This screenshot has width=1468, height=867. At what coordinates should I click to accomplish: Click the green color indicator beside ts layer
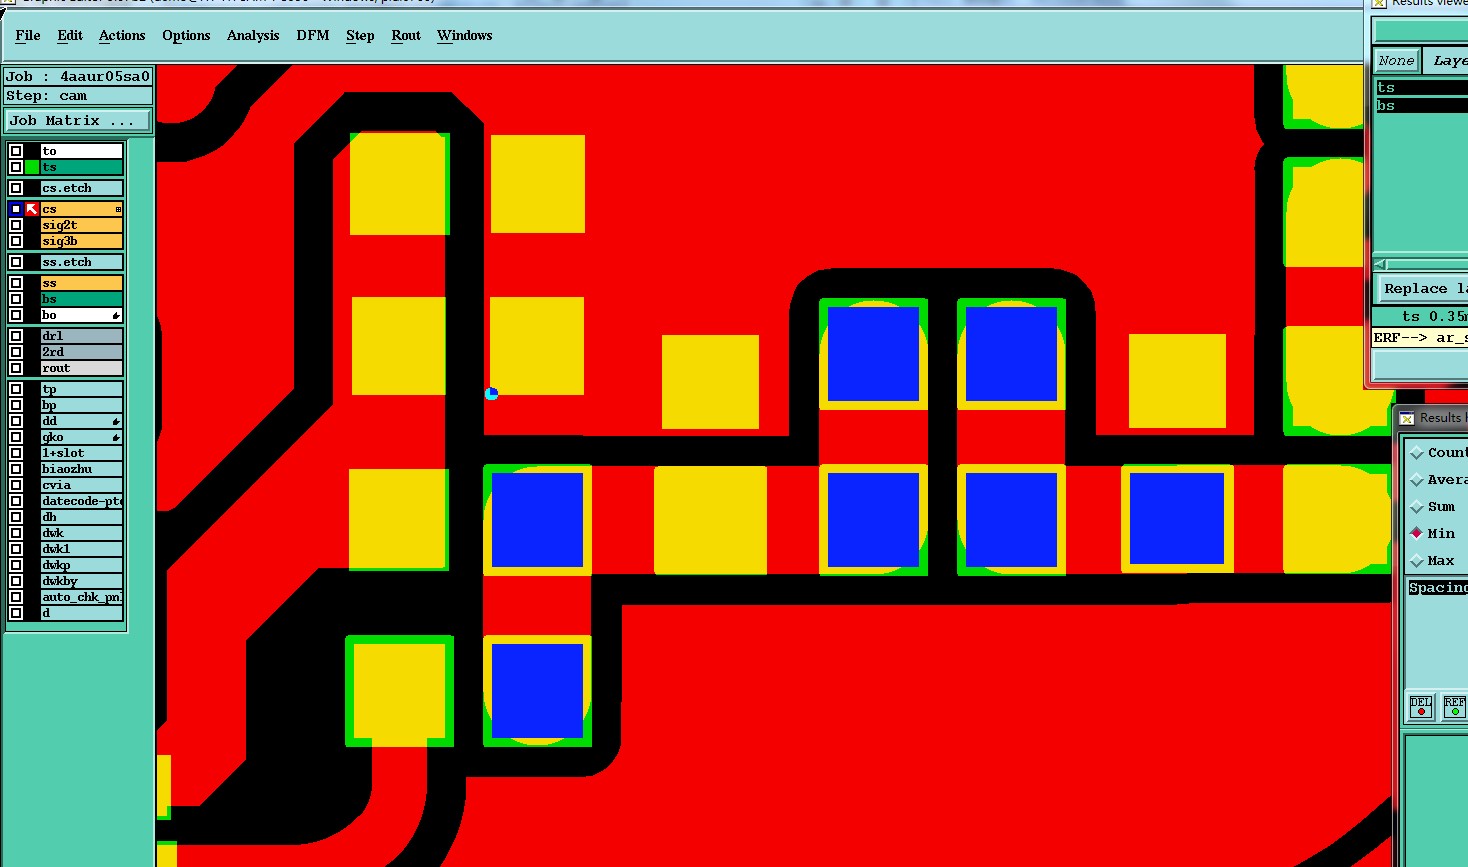pyautogui.click(x=32, y=167)
